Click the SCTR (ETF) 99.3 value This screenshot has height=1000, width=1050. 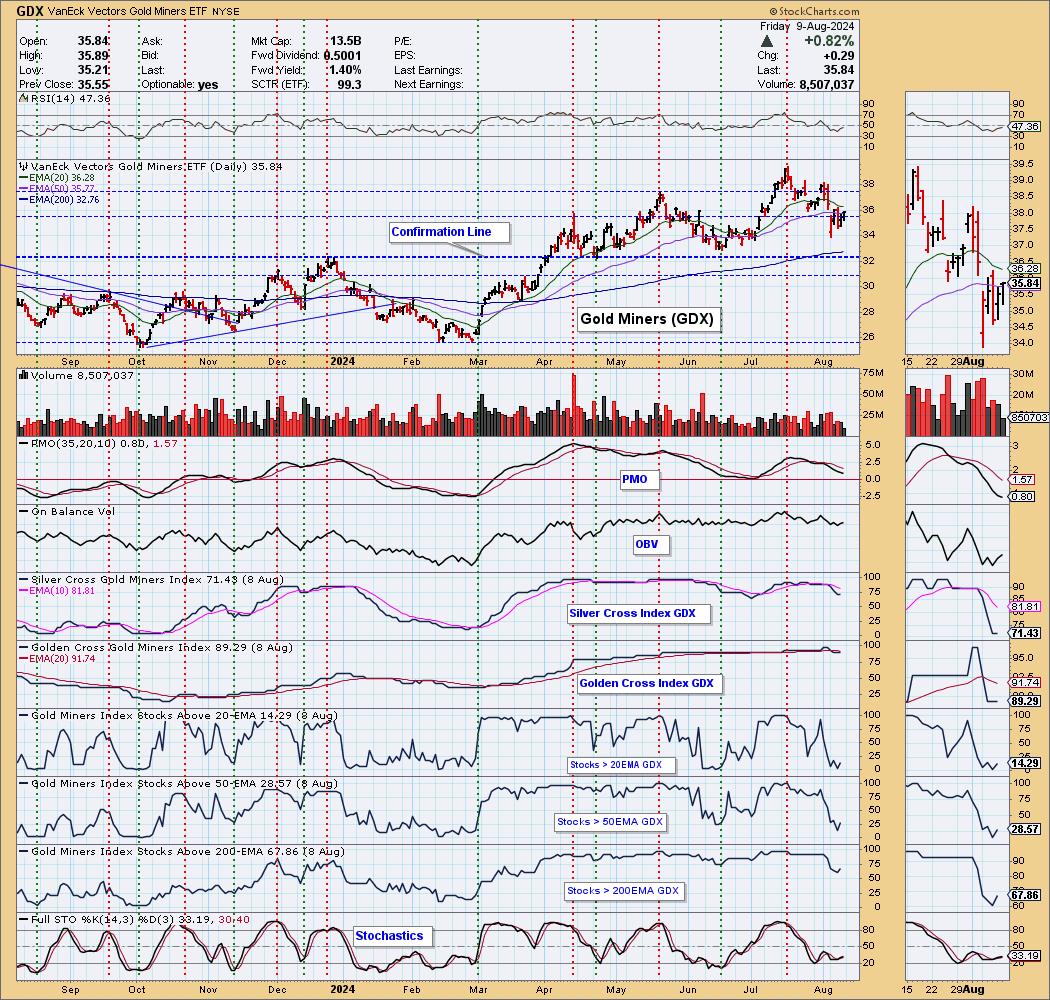click(x=350, y=84)
